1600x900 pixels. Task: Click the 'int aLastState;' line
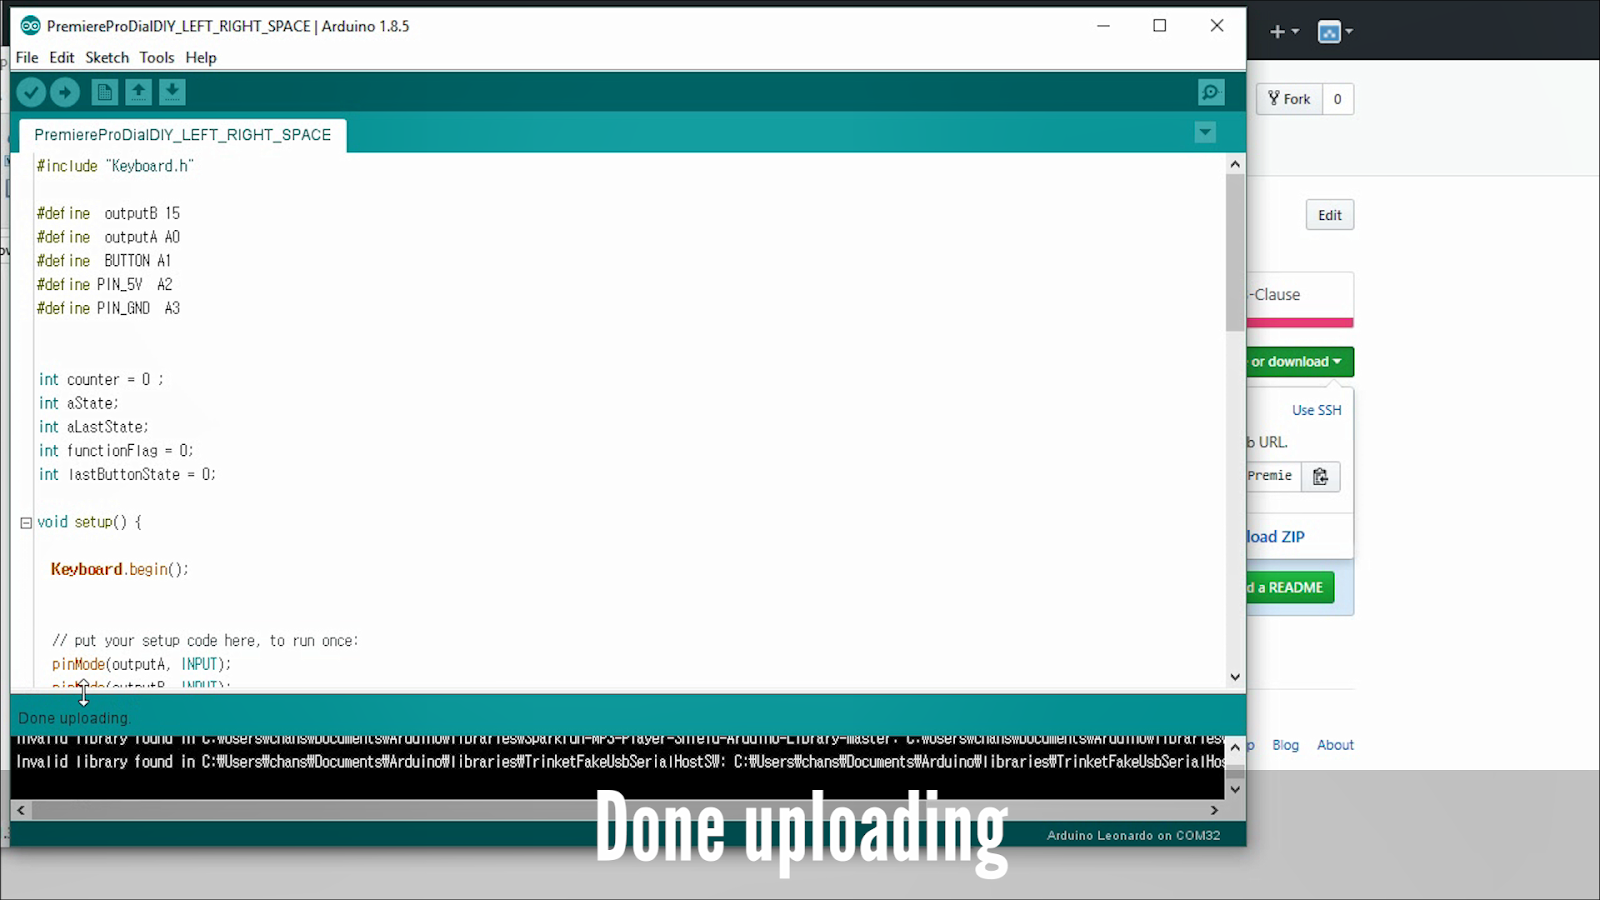93,428
